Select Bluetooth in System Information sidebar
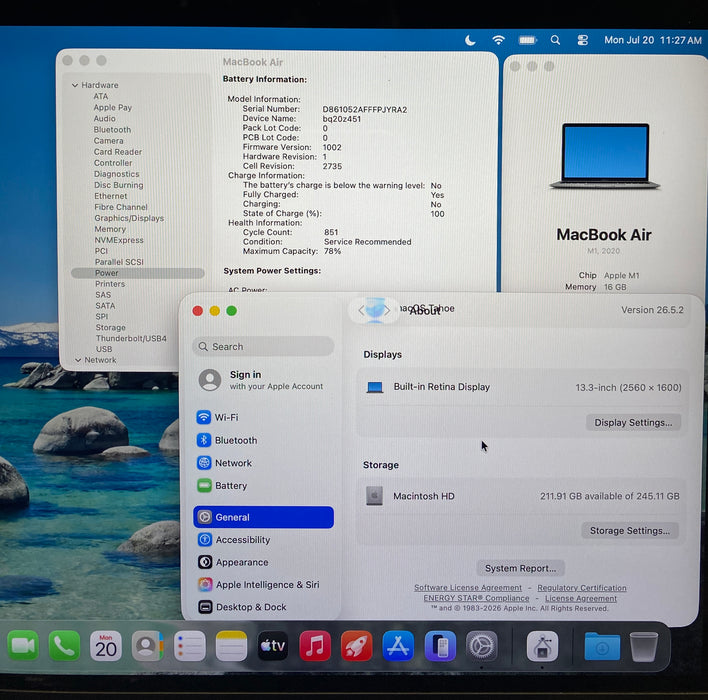 [x=112, y=130]
